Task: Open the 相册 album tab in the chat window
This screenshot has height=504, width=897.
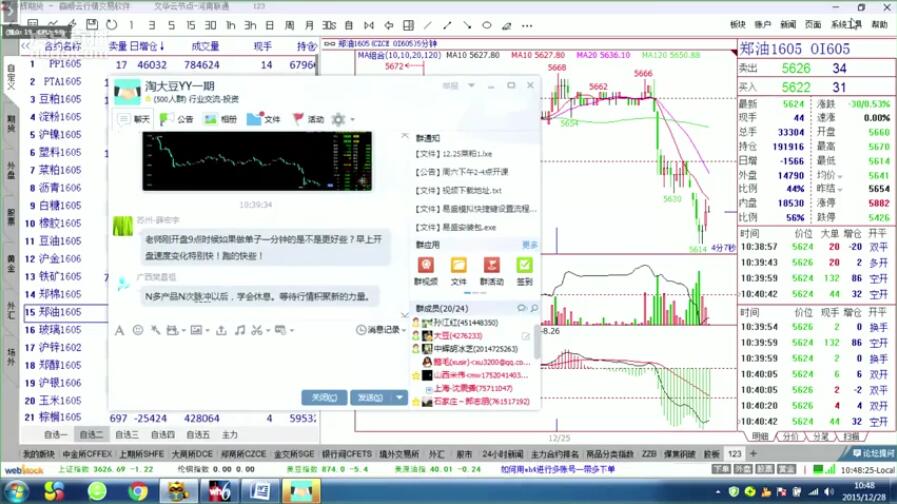Action: point(221,119)
